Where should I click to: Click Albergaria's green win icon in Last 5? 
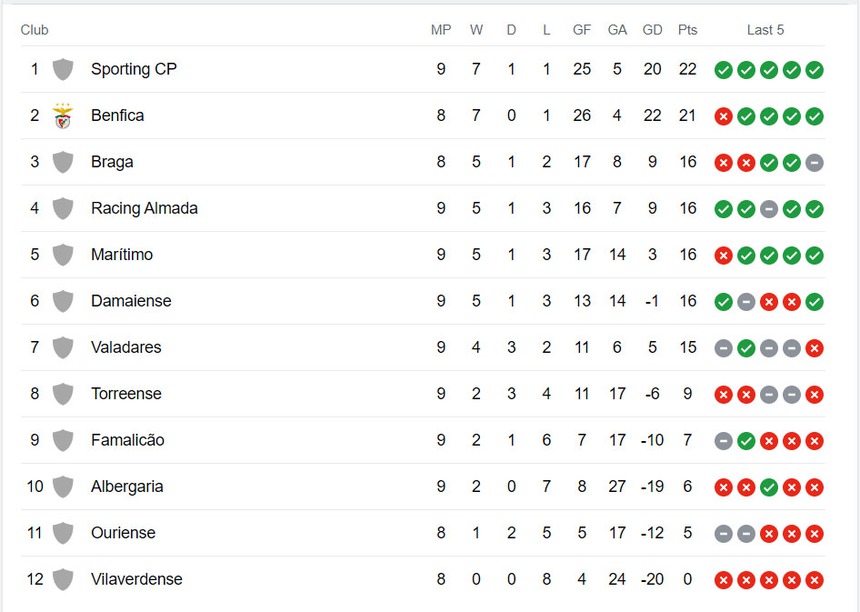[769, 487]
